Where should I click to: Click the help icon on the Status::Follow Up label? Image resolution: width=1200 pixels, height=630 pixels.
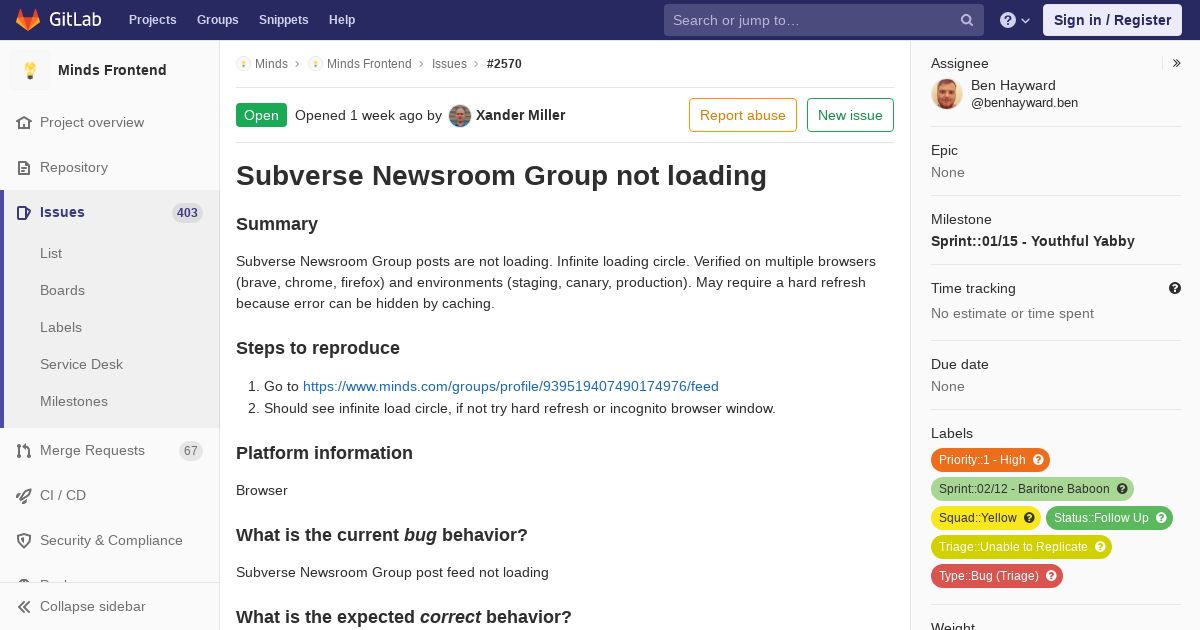pyautogui.click(x=1161, y=518)
